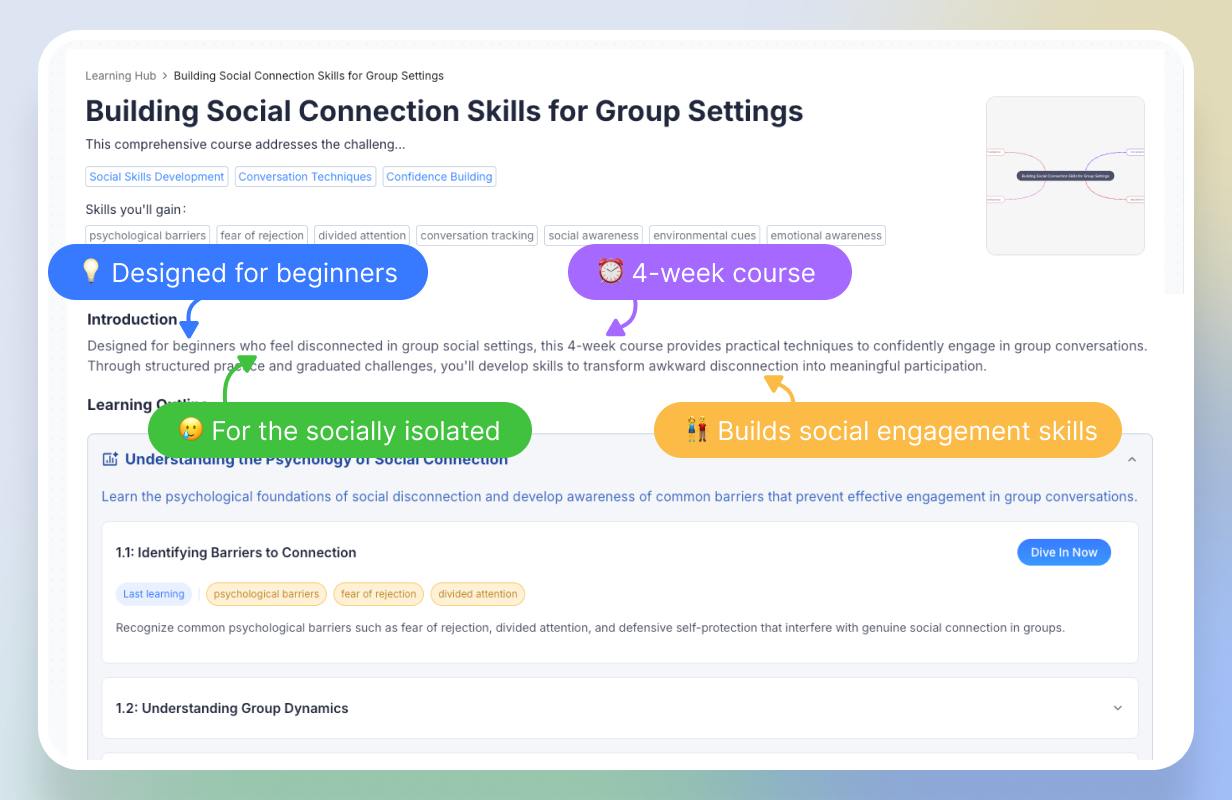The image size is (1232, 800).
Task: Select the emotional awareness skill chip
Action: [x=825, y=235]
